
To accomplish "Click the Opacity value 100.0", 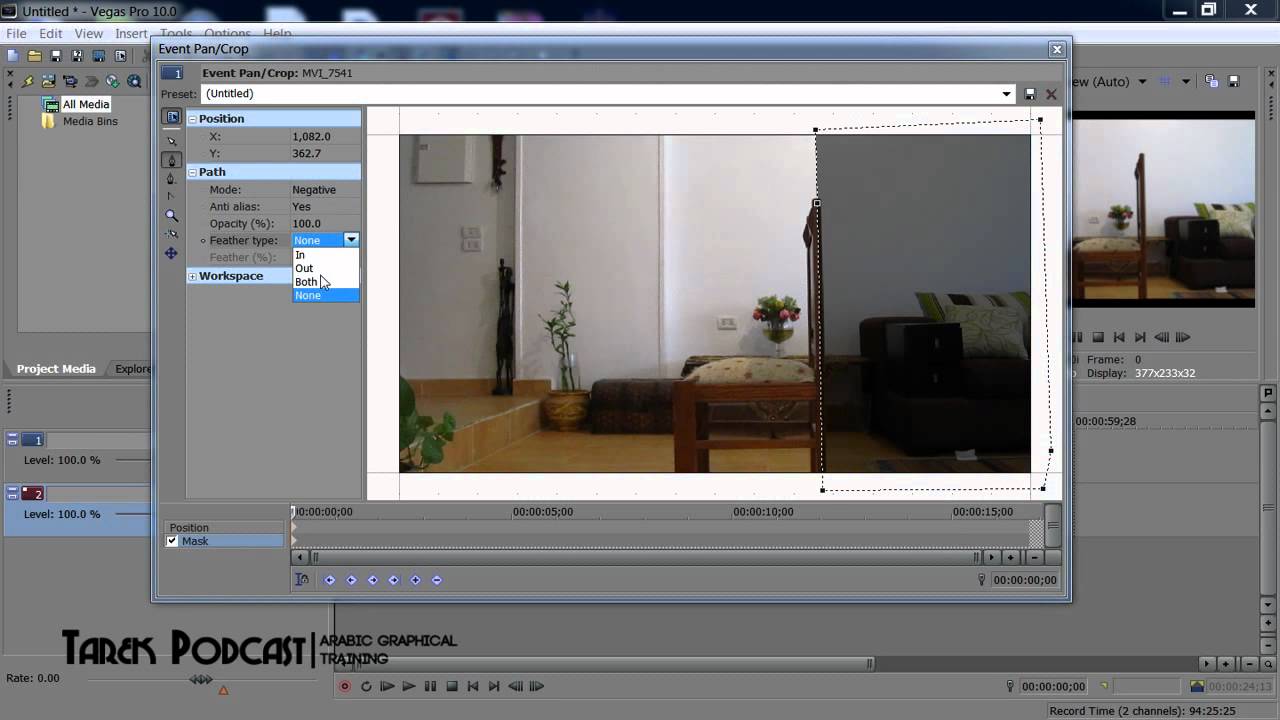I will coord(306,224).
